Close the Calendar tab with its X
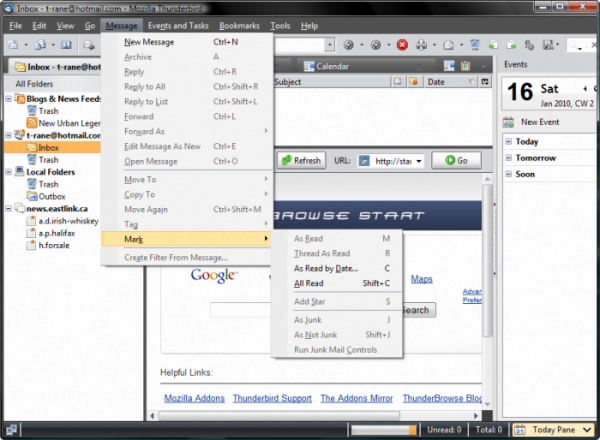The image size is (600, 440). [419, 67]
